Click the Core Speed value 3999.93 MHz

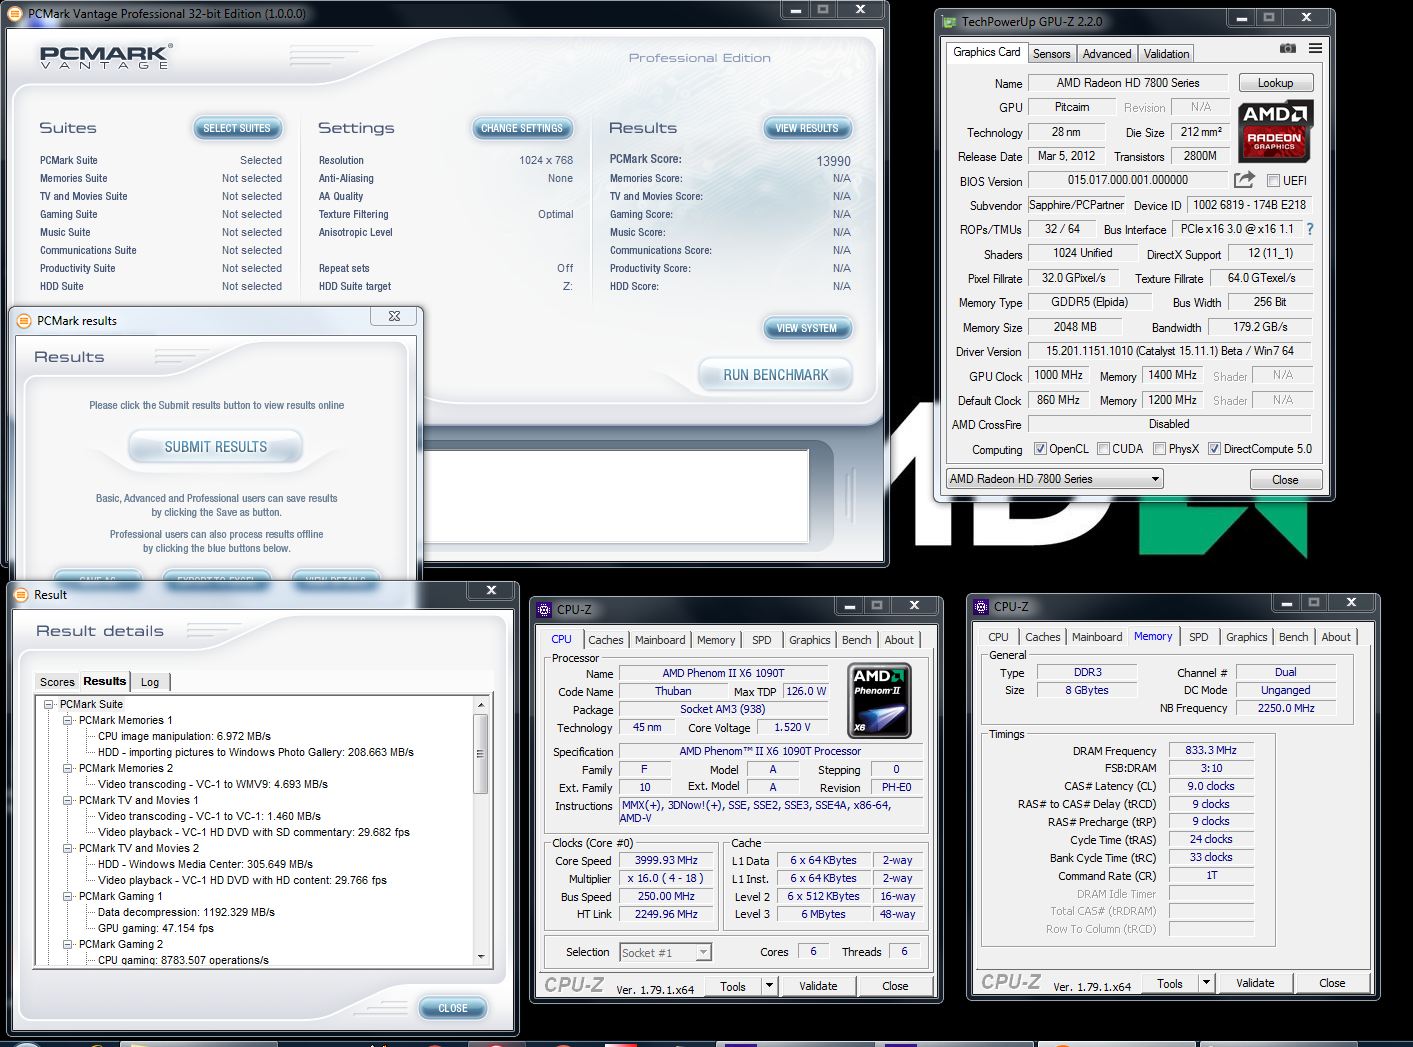666,860
